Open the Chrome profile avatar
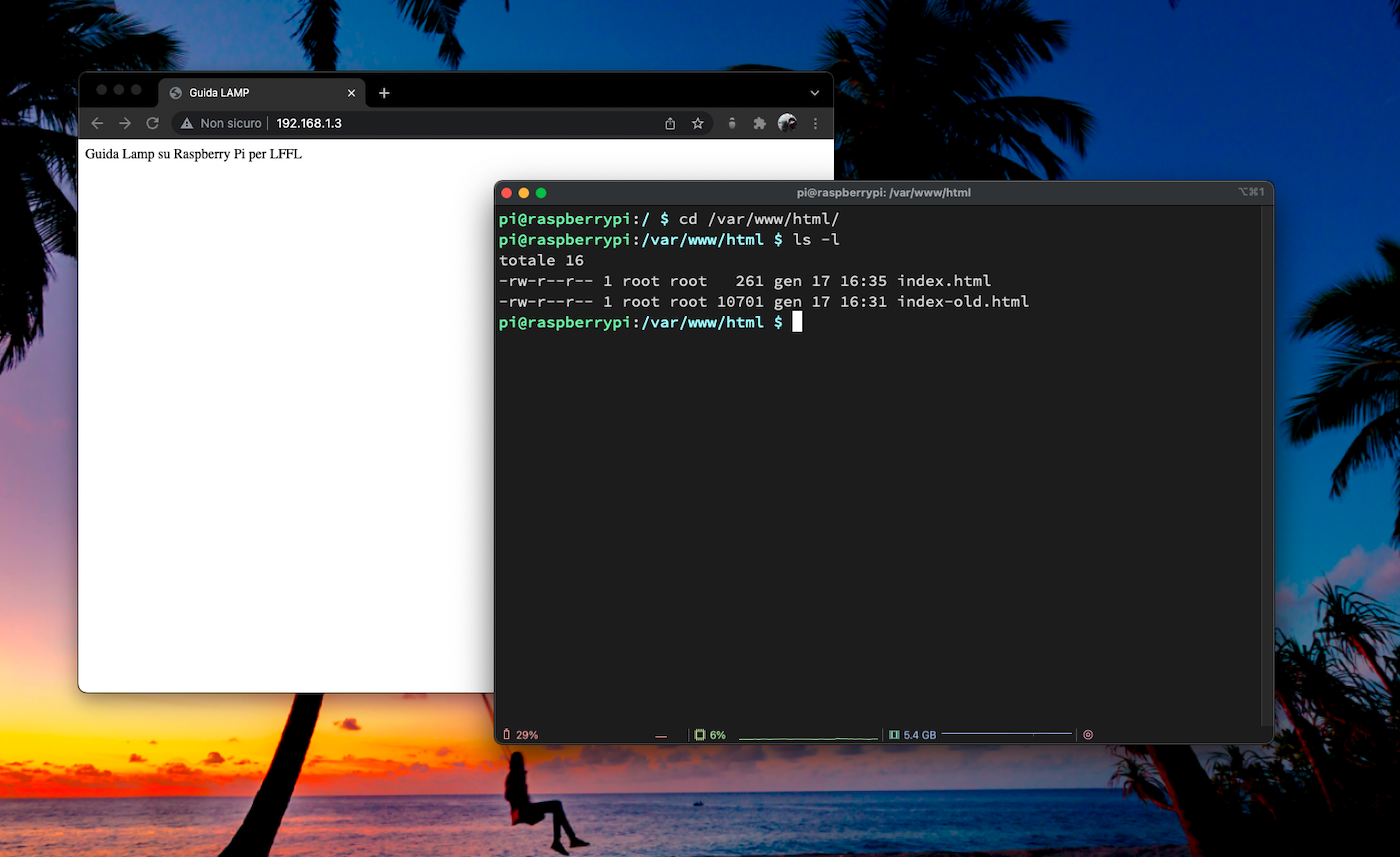This screenshot has height=857, width=1400. point(787,123)
